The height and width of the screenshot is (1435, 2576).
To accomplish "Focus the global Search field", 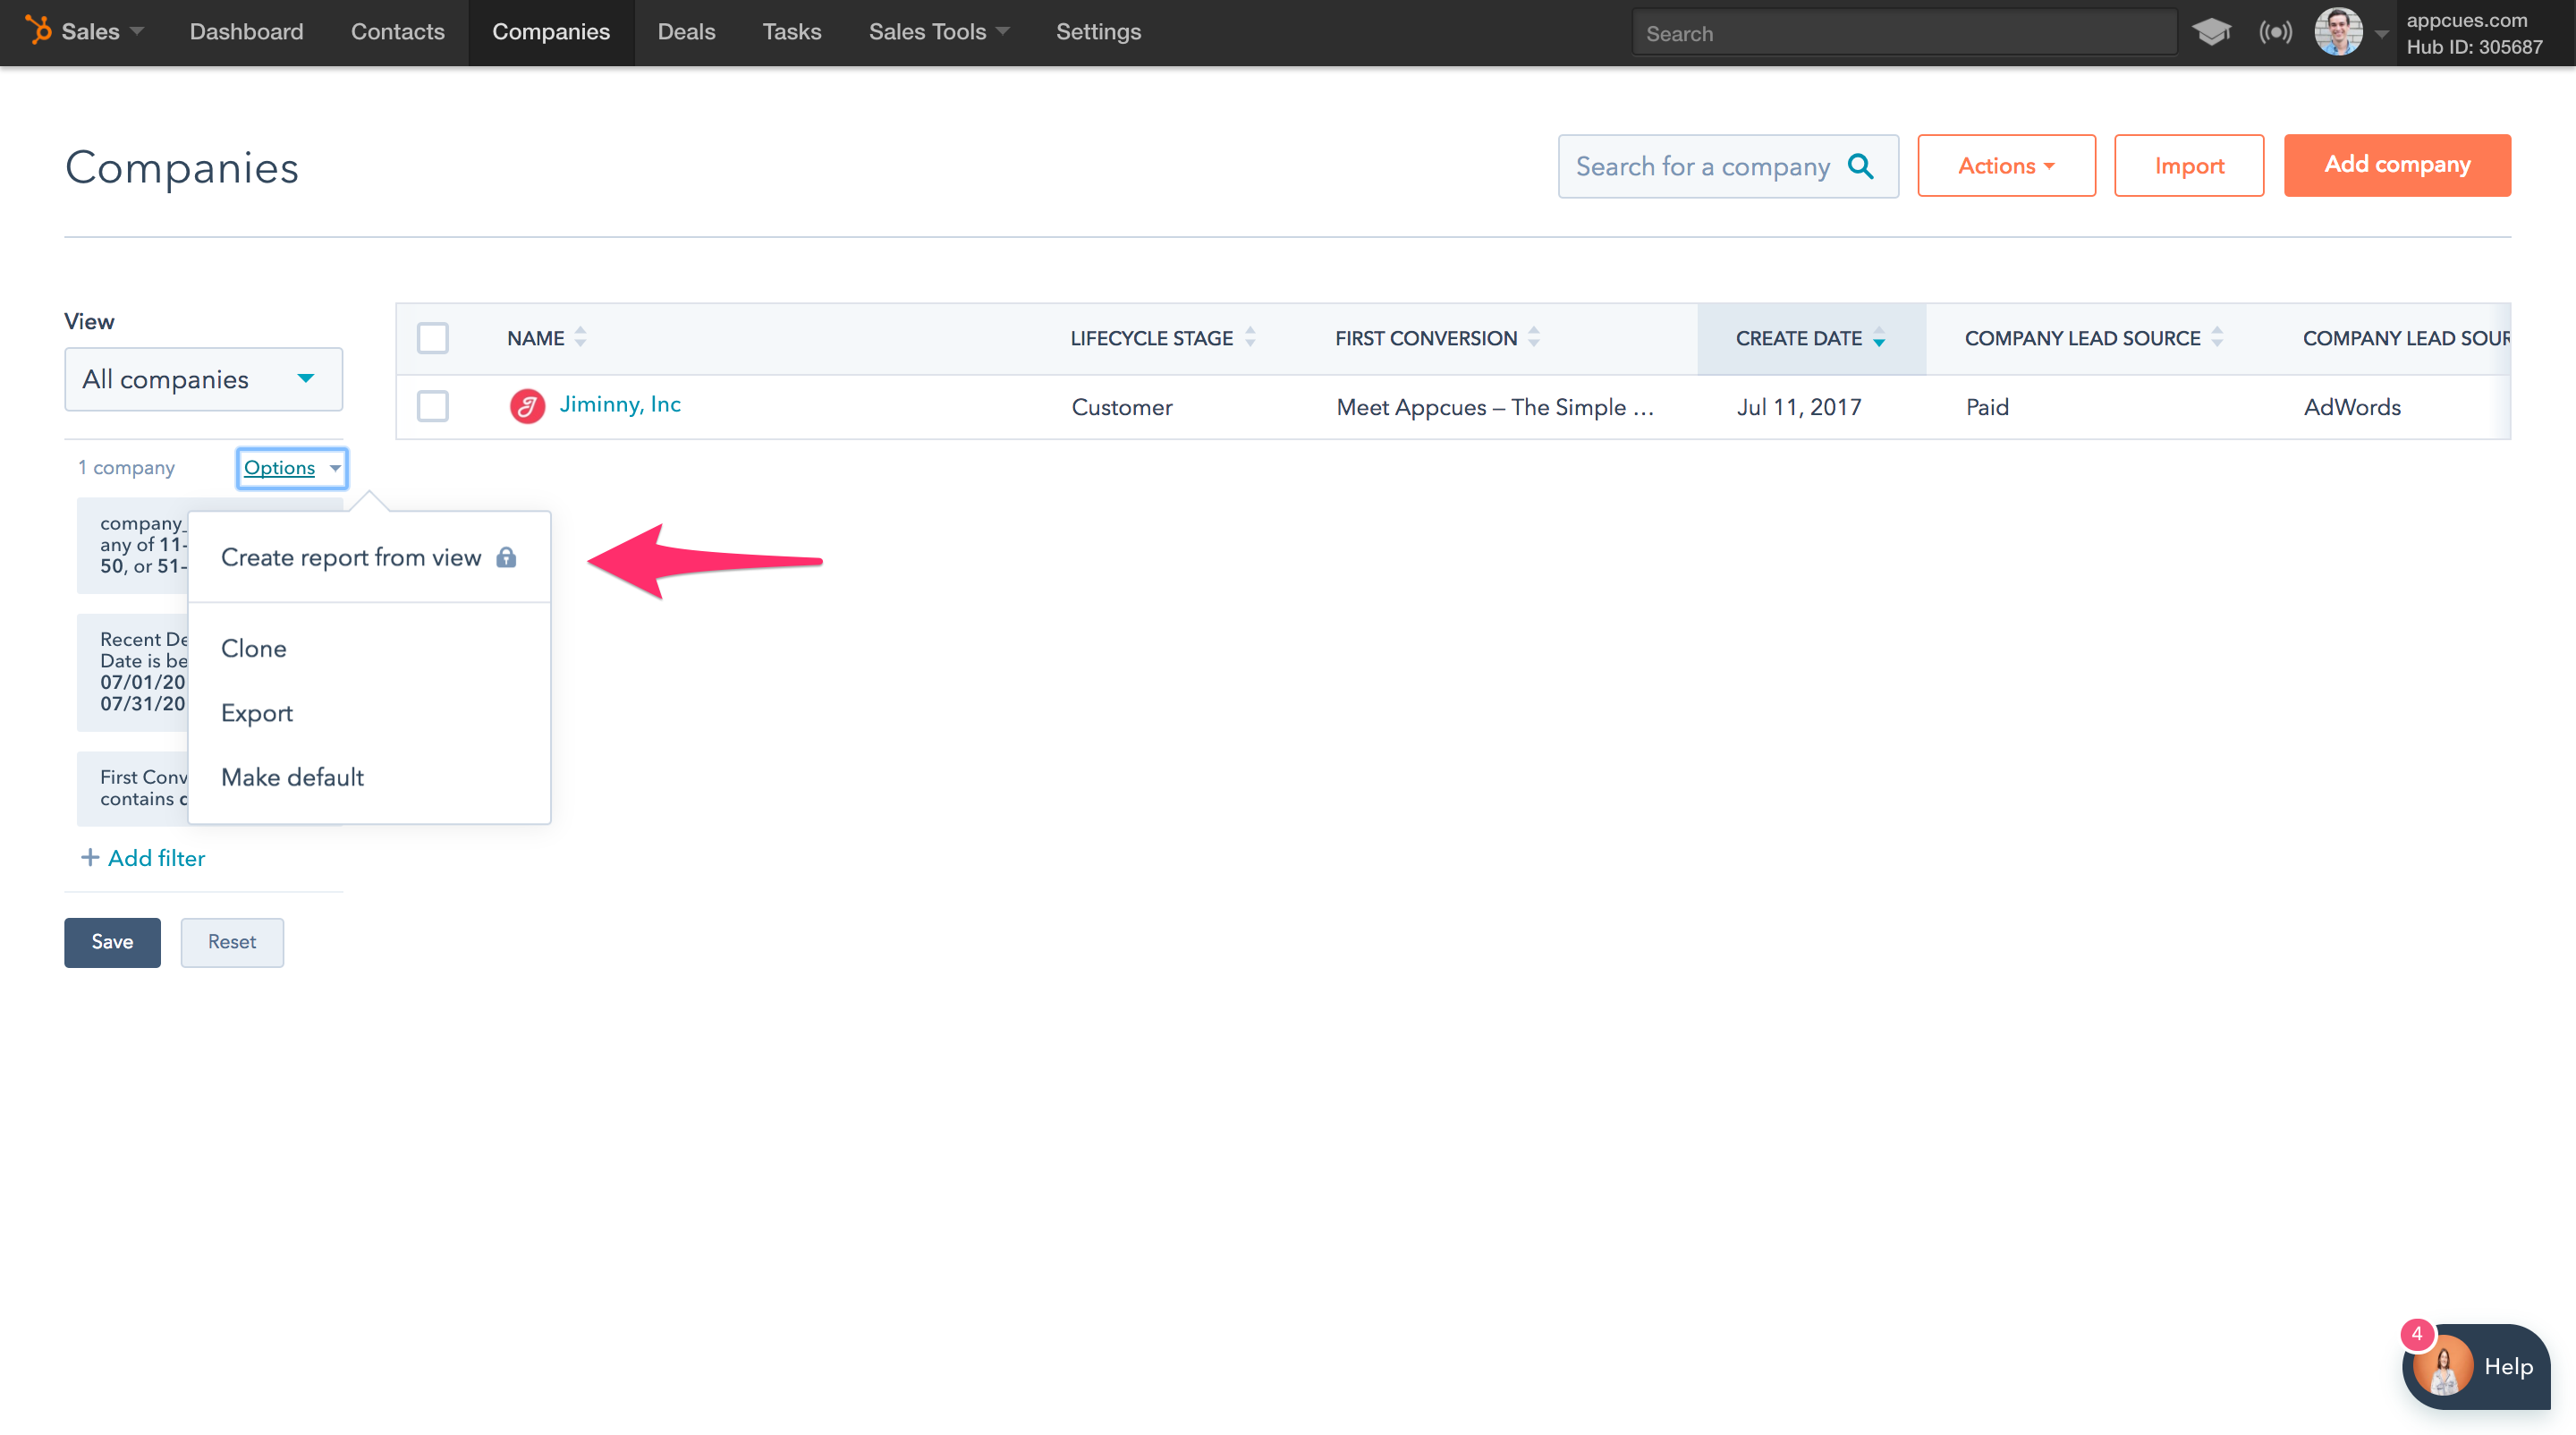I will [1904, 33].
